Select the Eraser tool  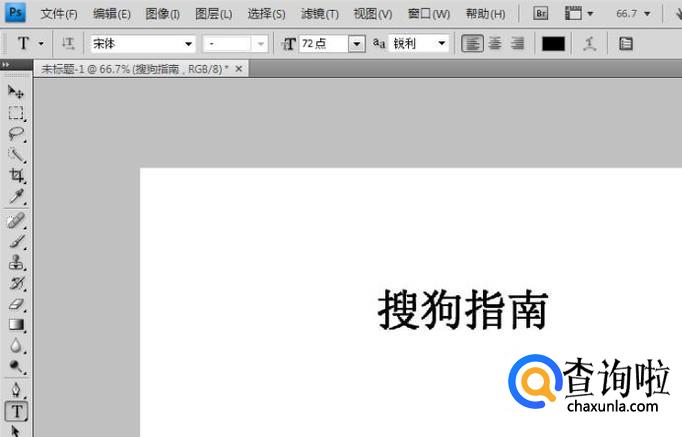16,304
